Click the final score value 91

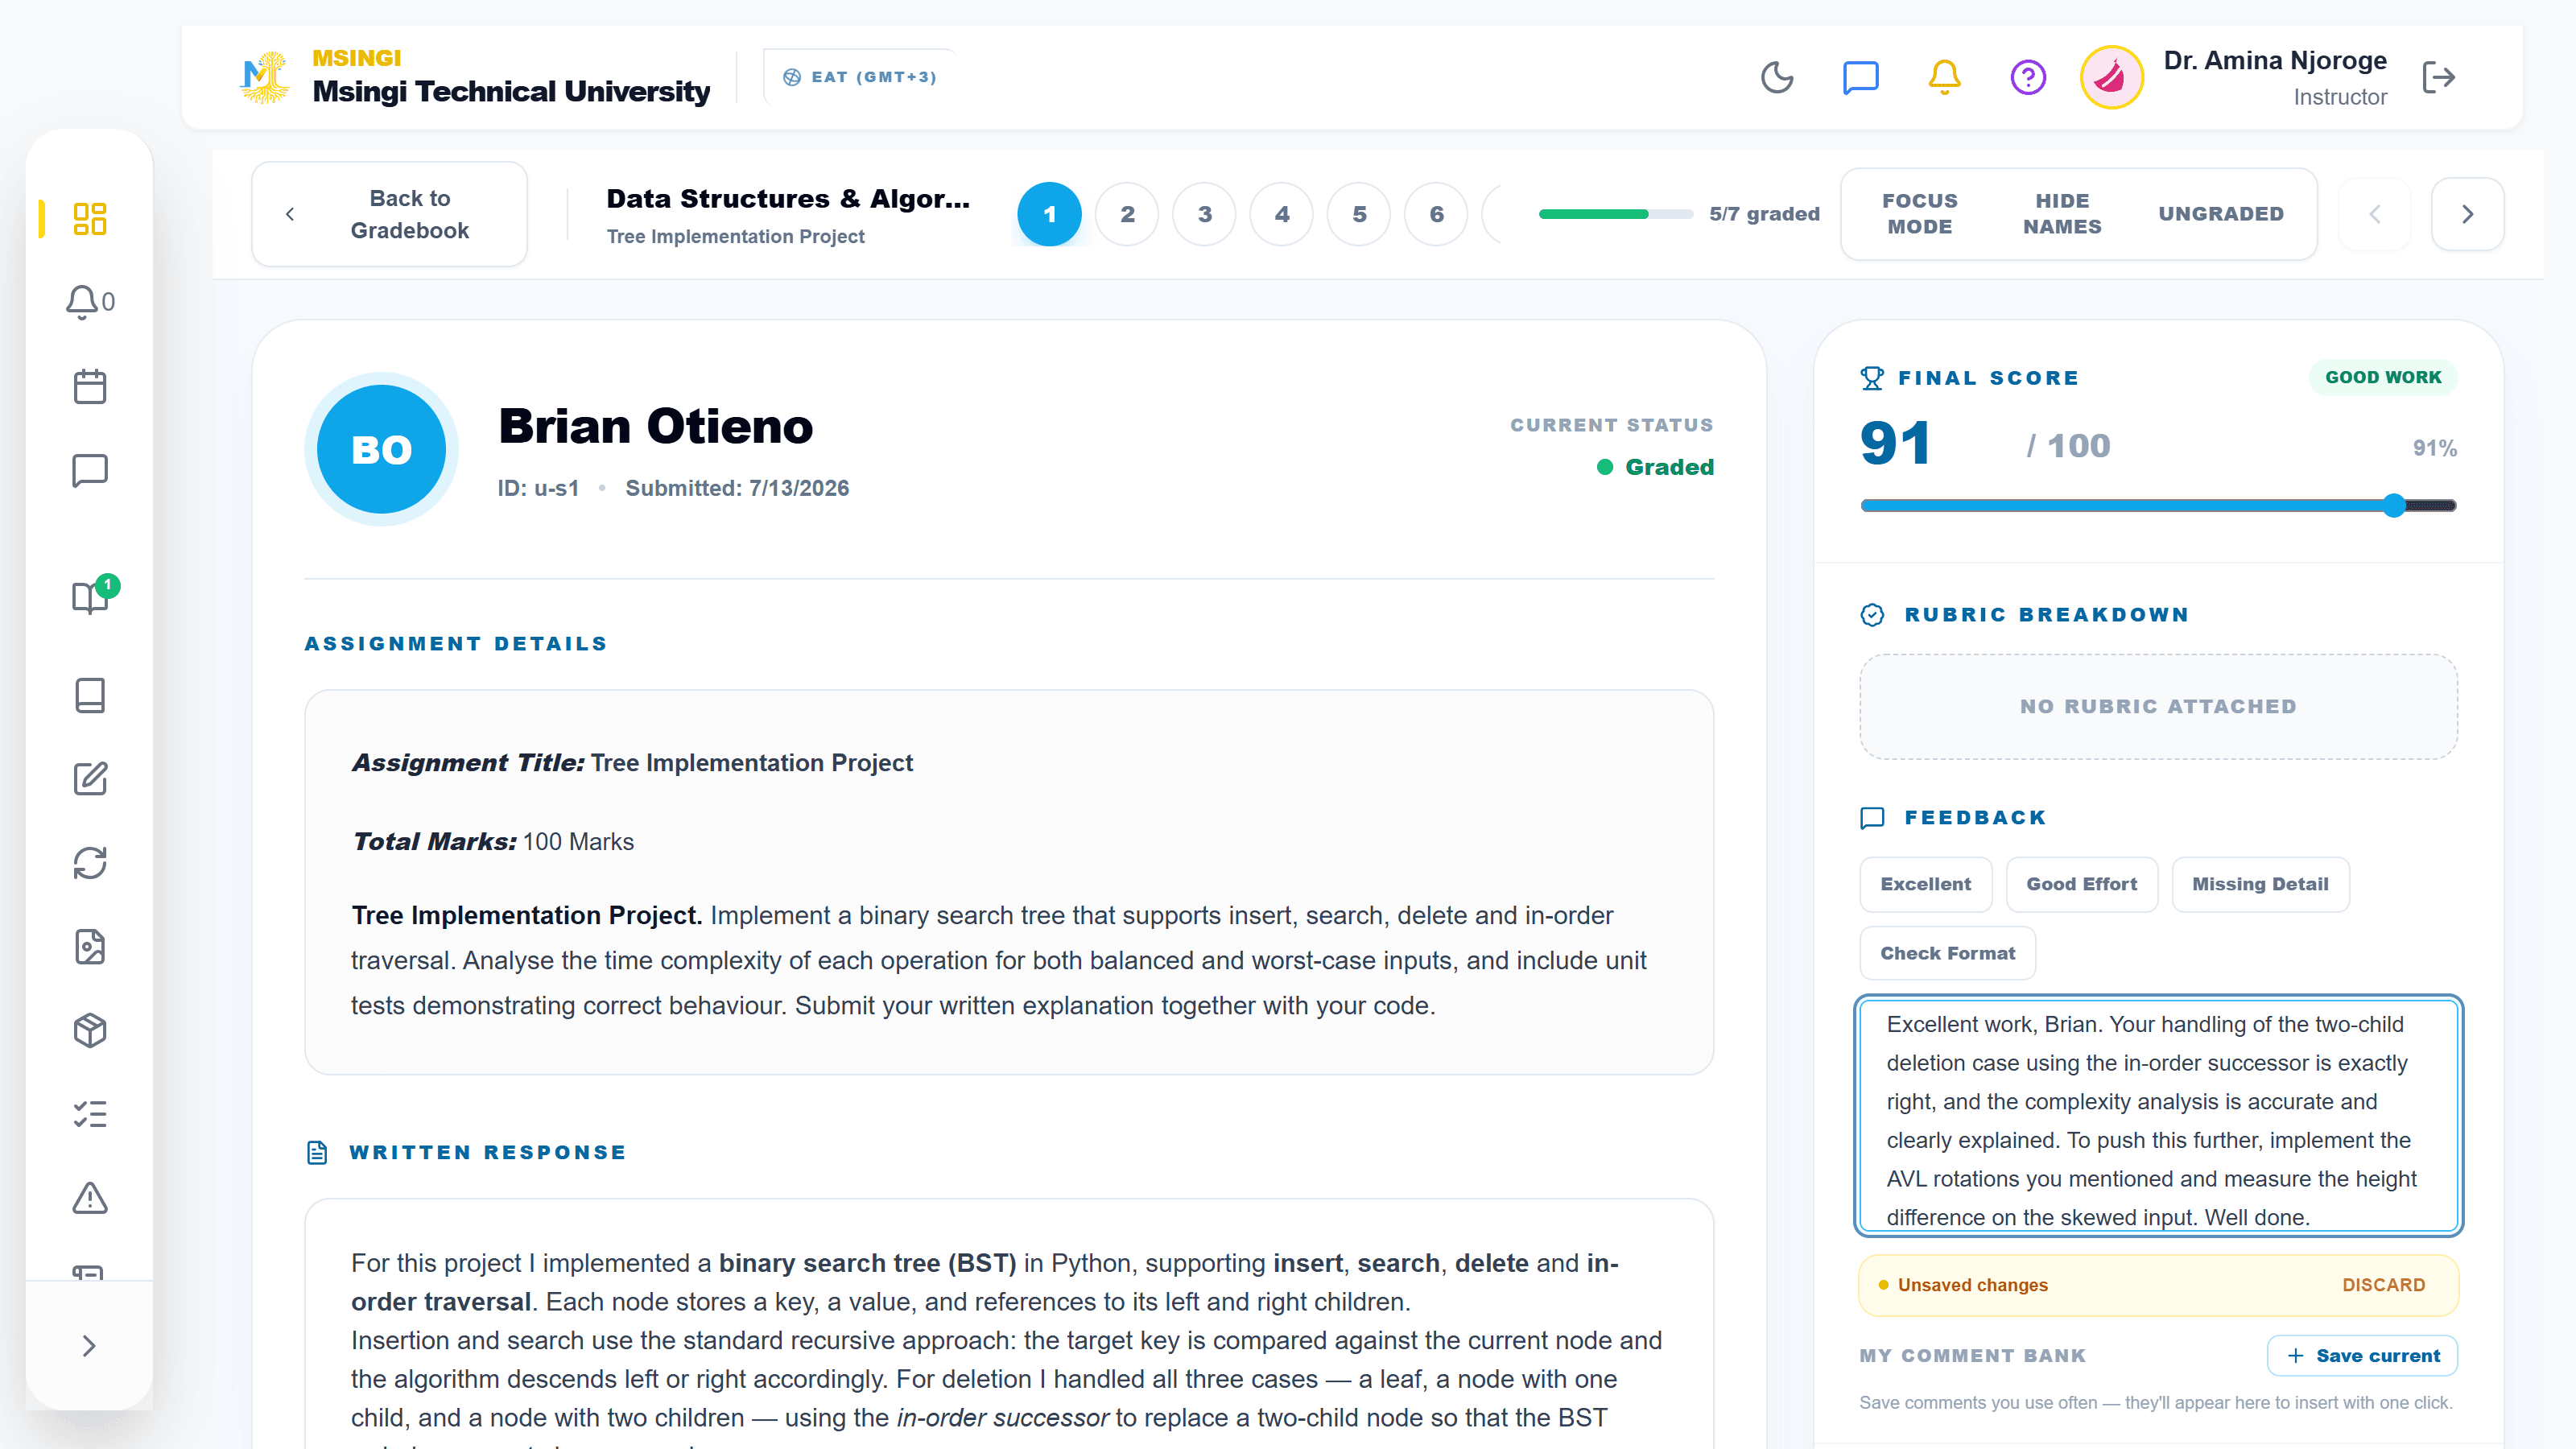[1895, 444]
